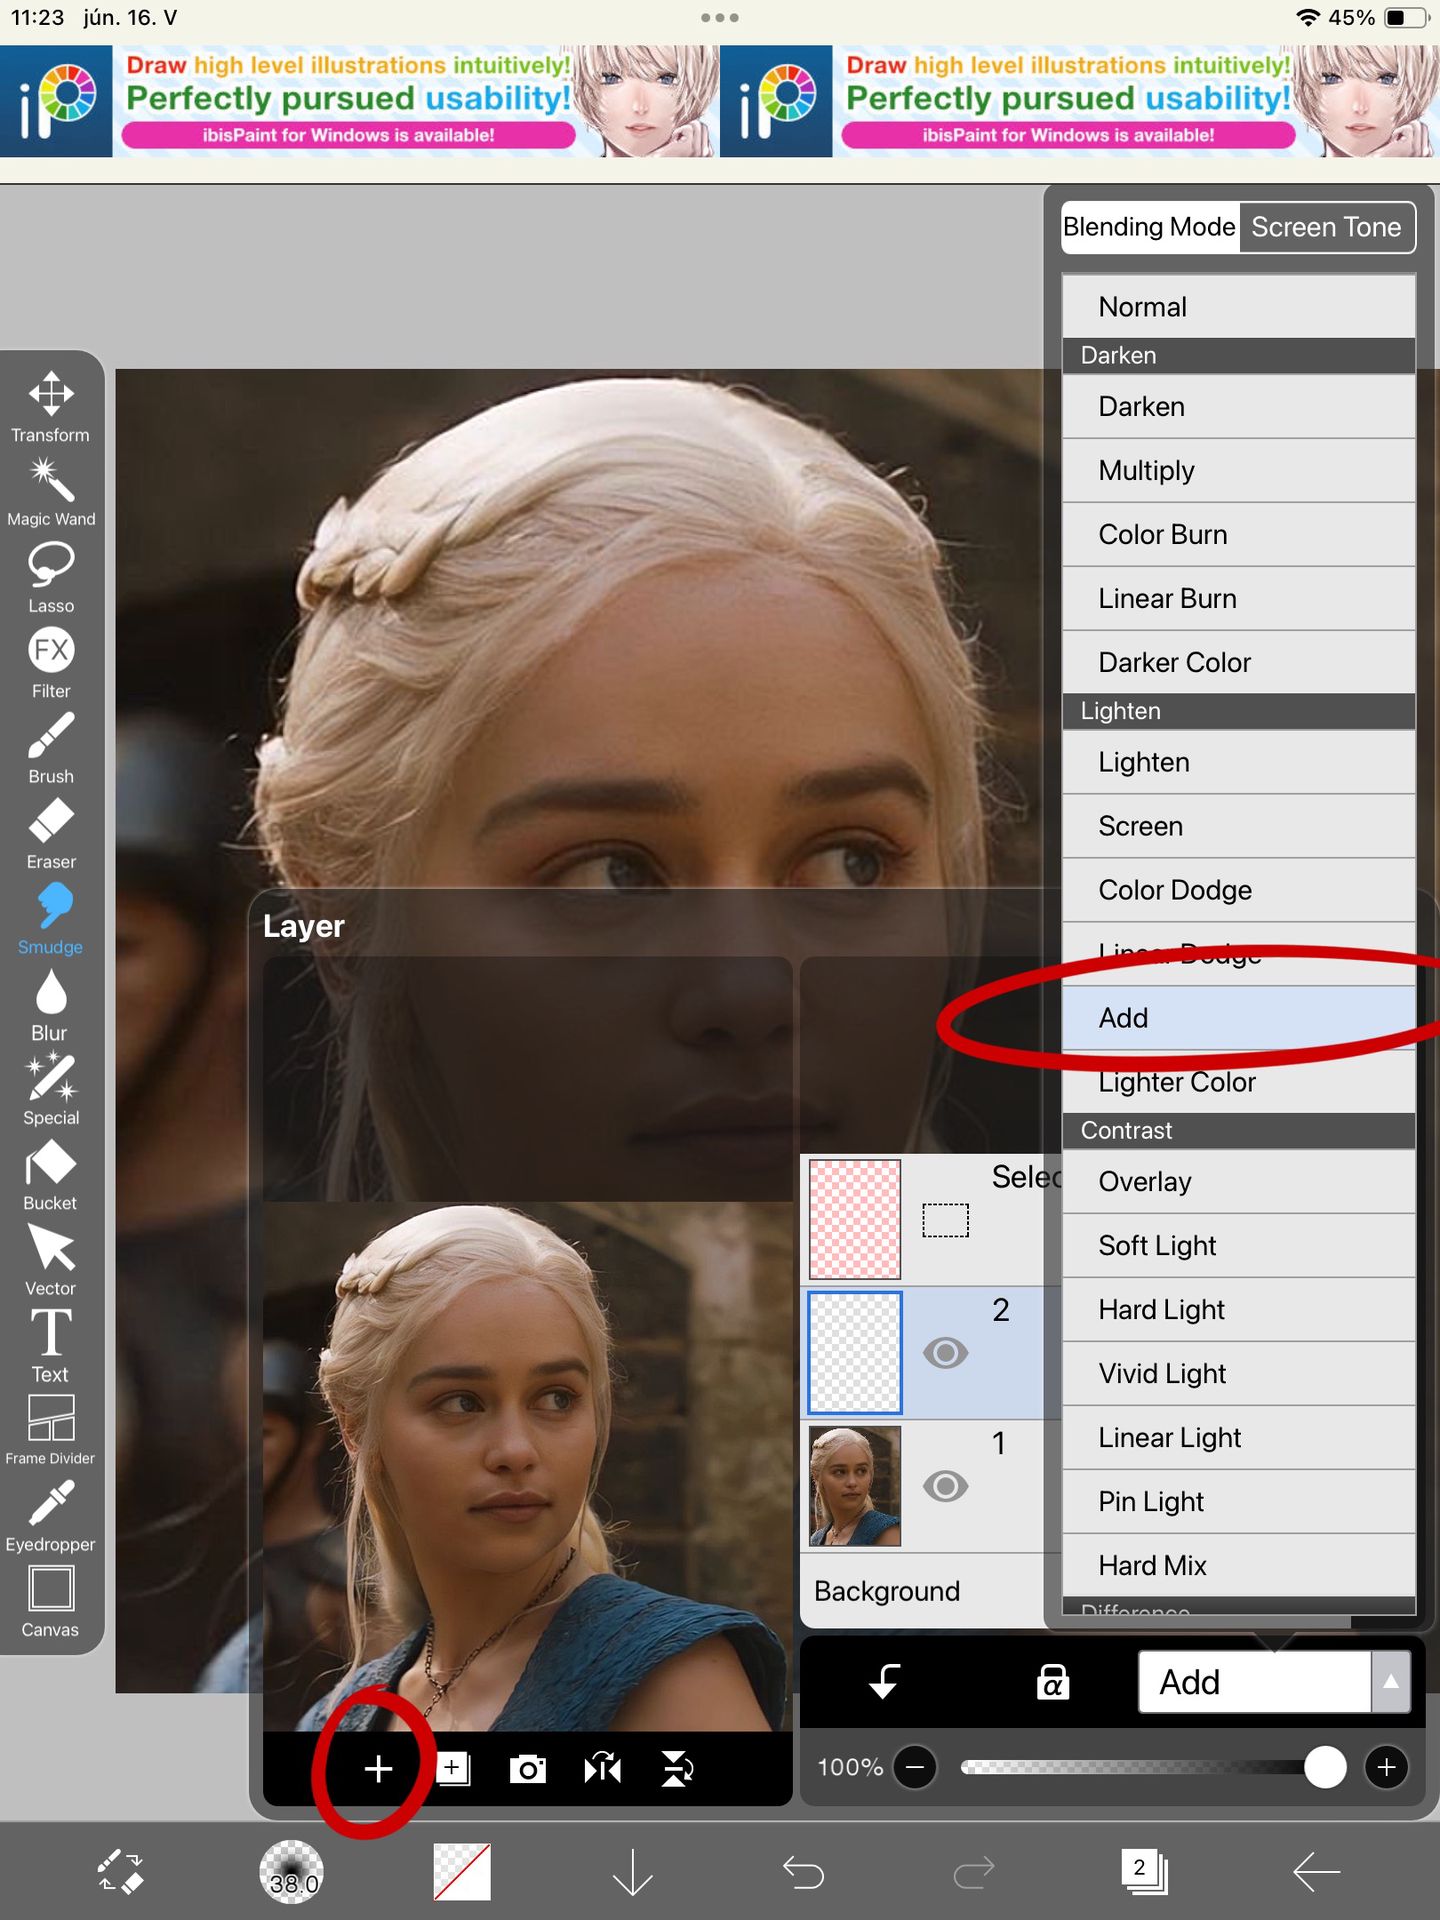Import photo with camera icon

click(527, 1769)
